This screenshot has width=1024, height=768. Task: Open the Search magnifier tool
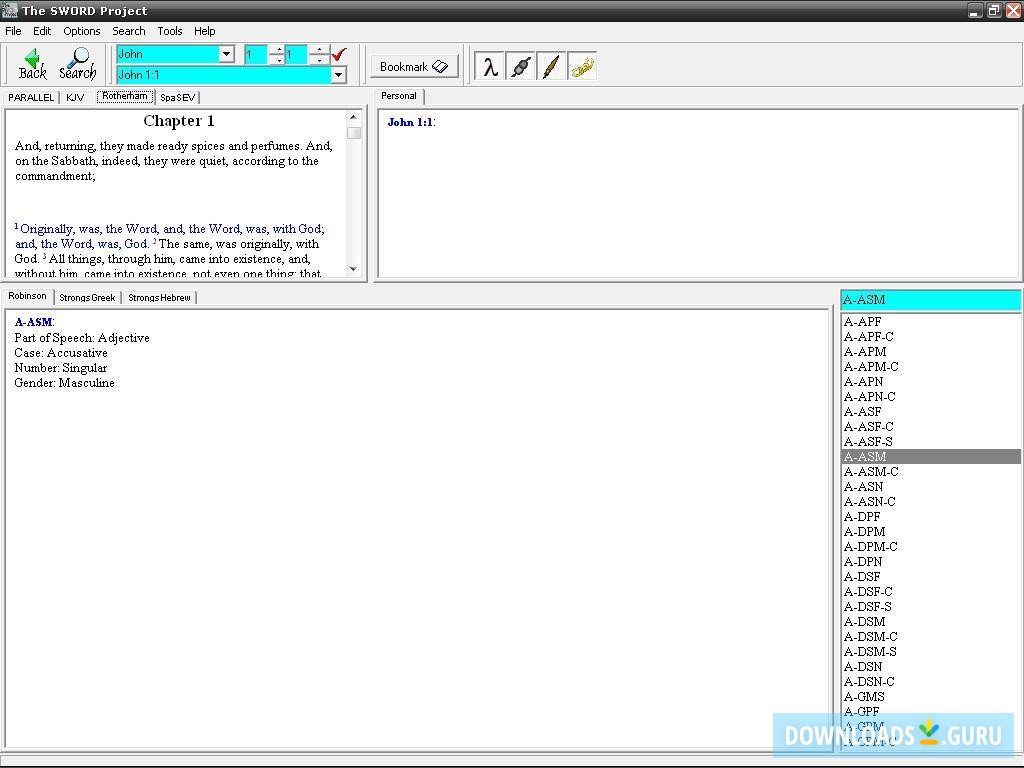77,64
